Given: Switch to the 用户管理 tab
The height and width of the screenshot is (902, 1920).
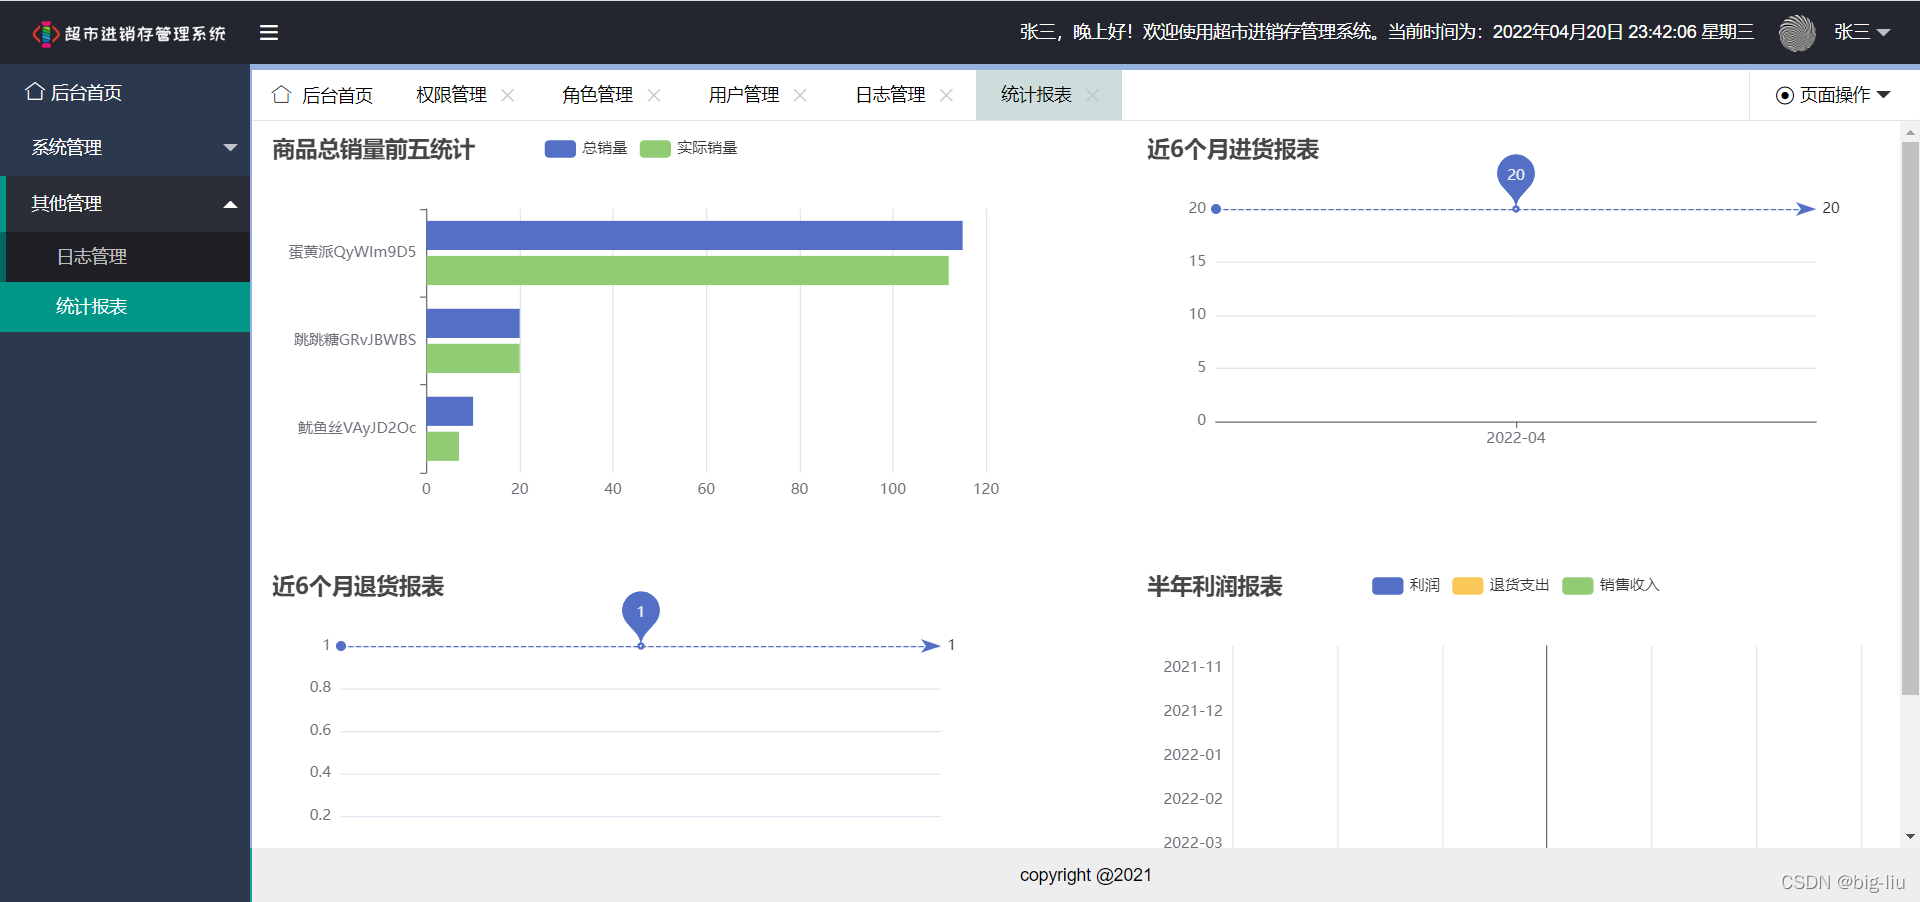Looking at the screenshot, I should click(x=743, y=94).
